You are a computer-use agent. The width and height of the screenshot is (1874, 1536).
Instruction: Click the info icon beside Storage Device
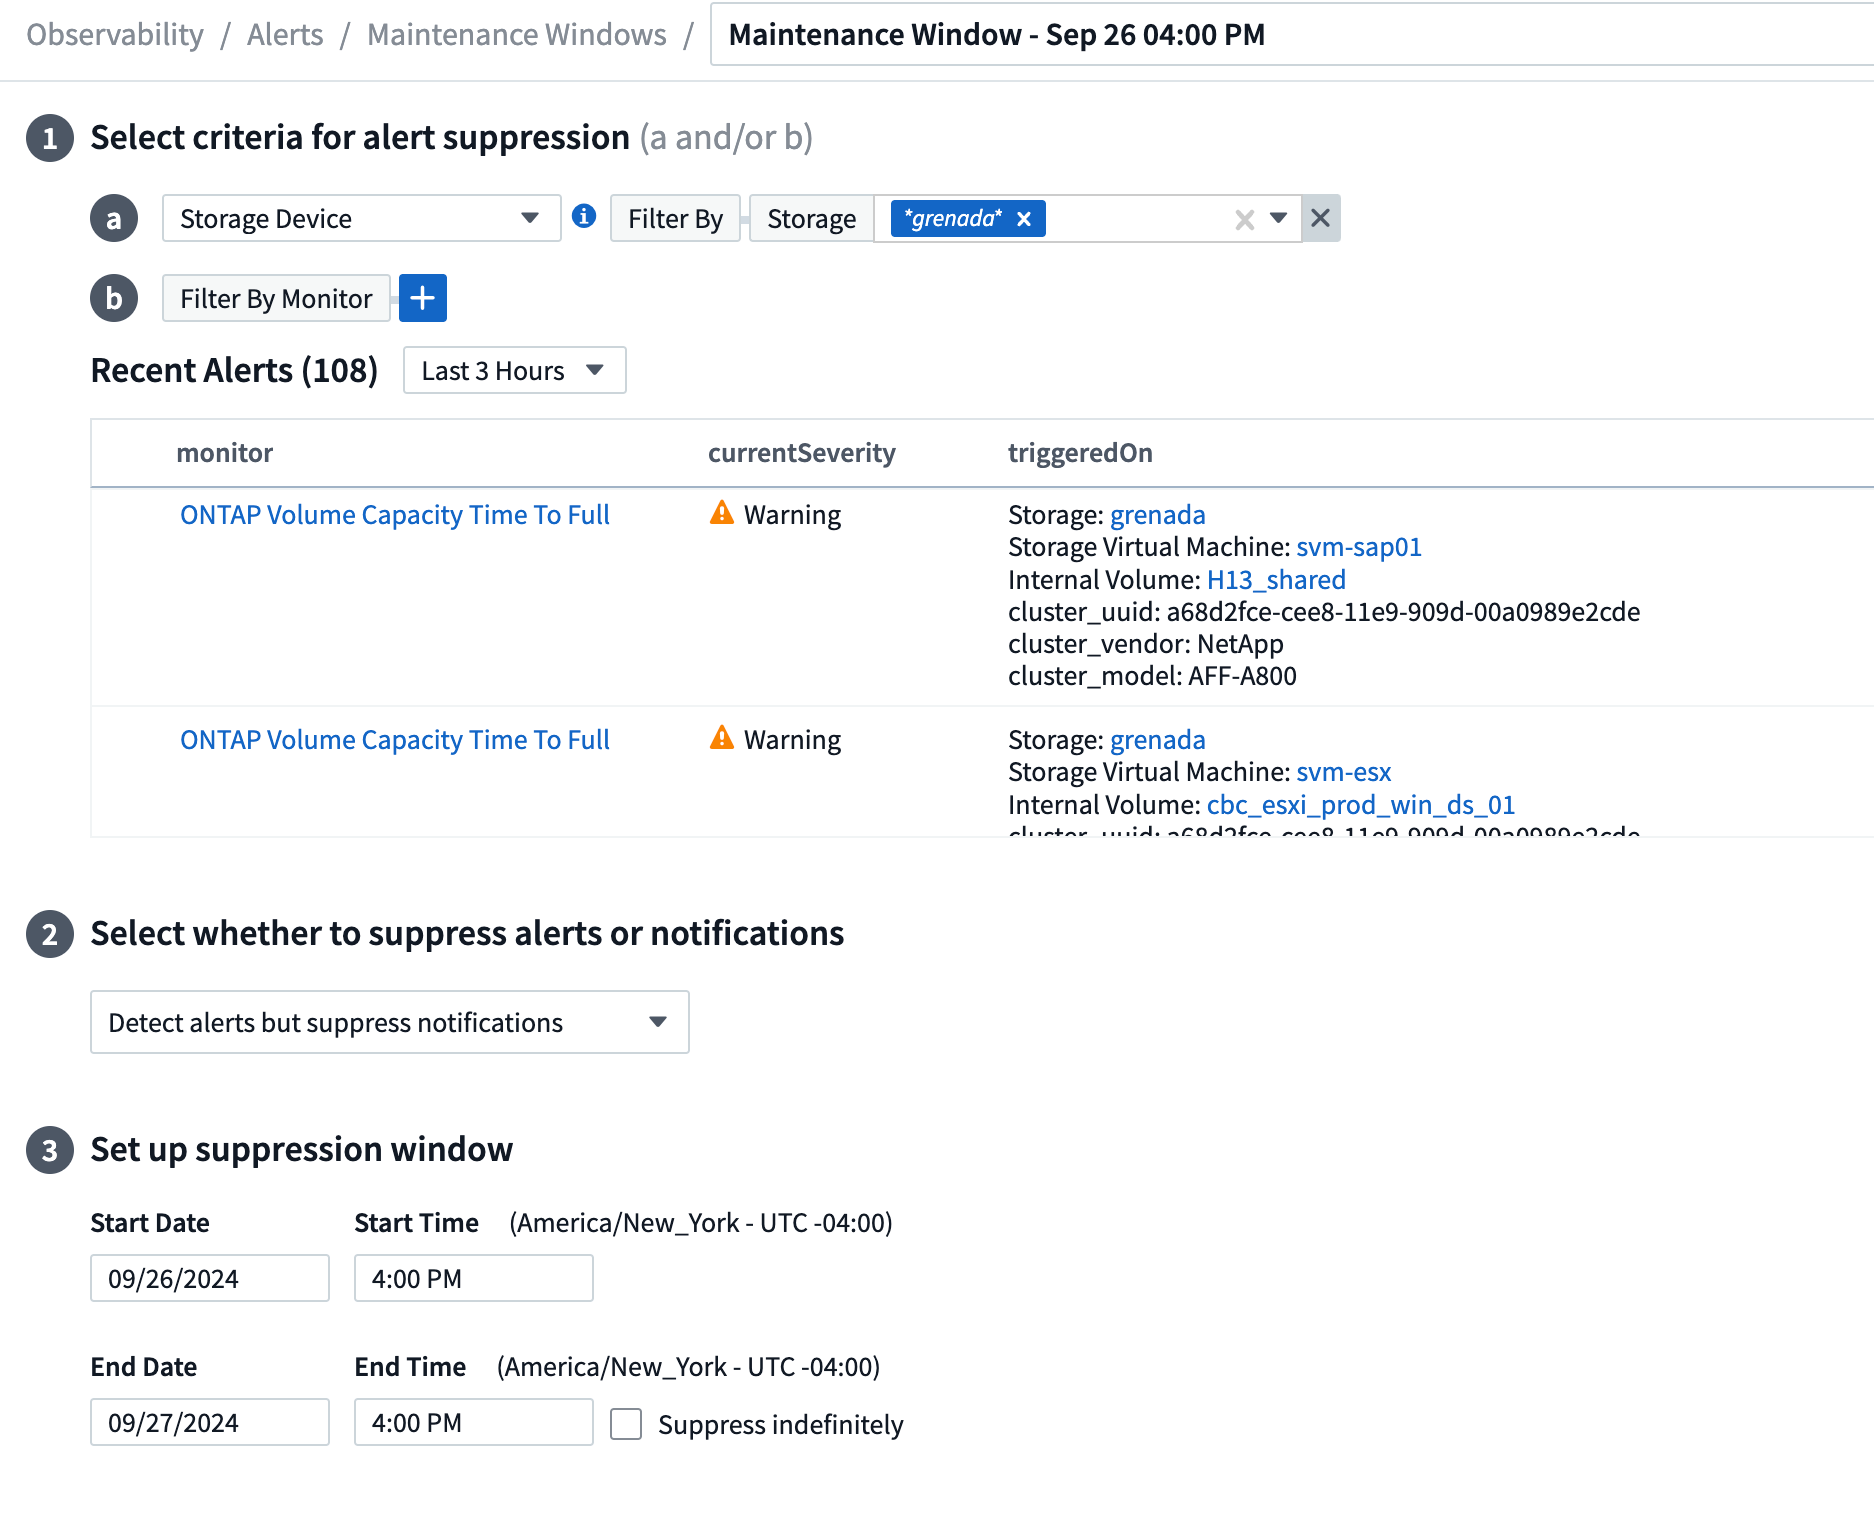(584, 216)
